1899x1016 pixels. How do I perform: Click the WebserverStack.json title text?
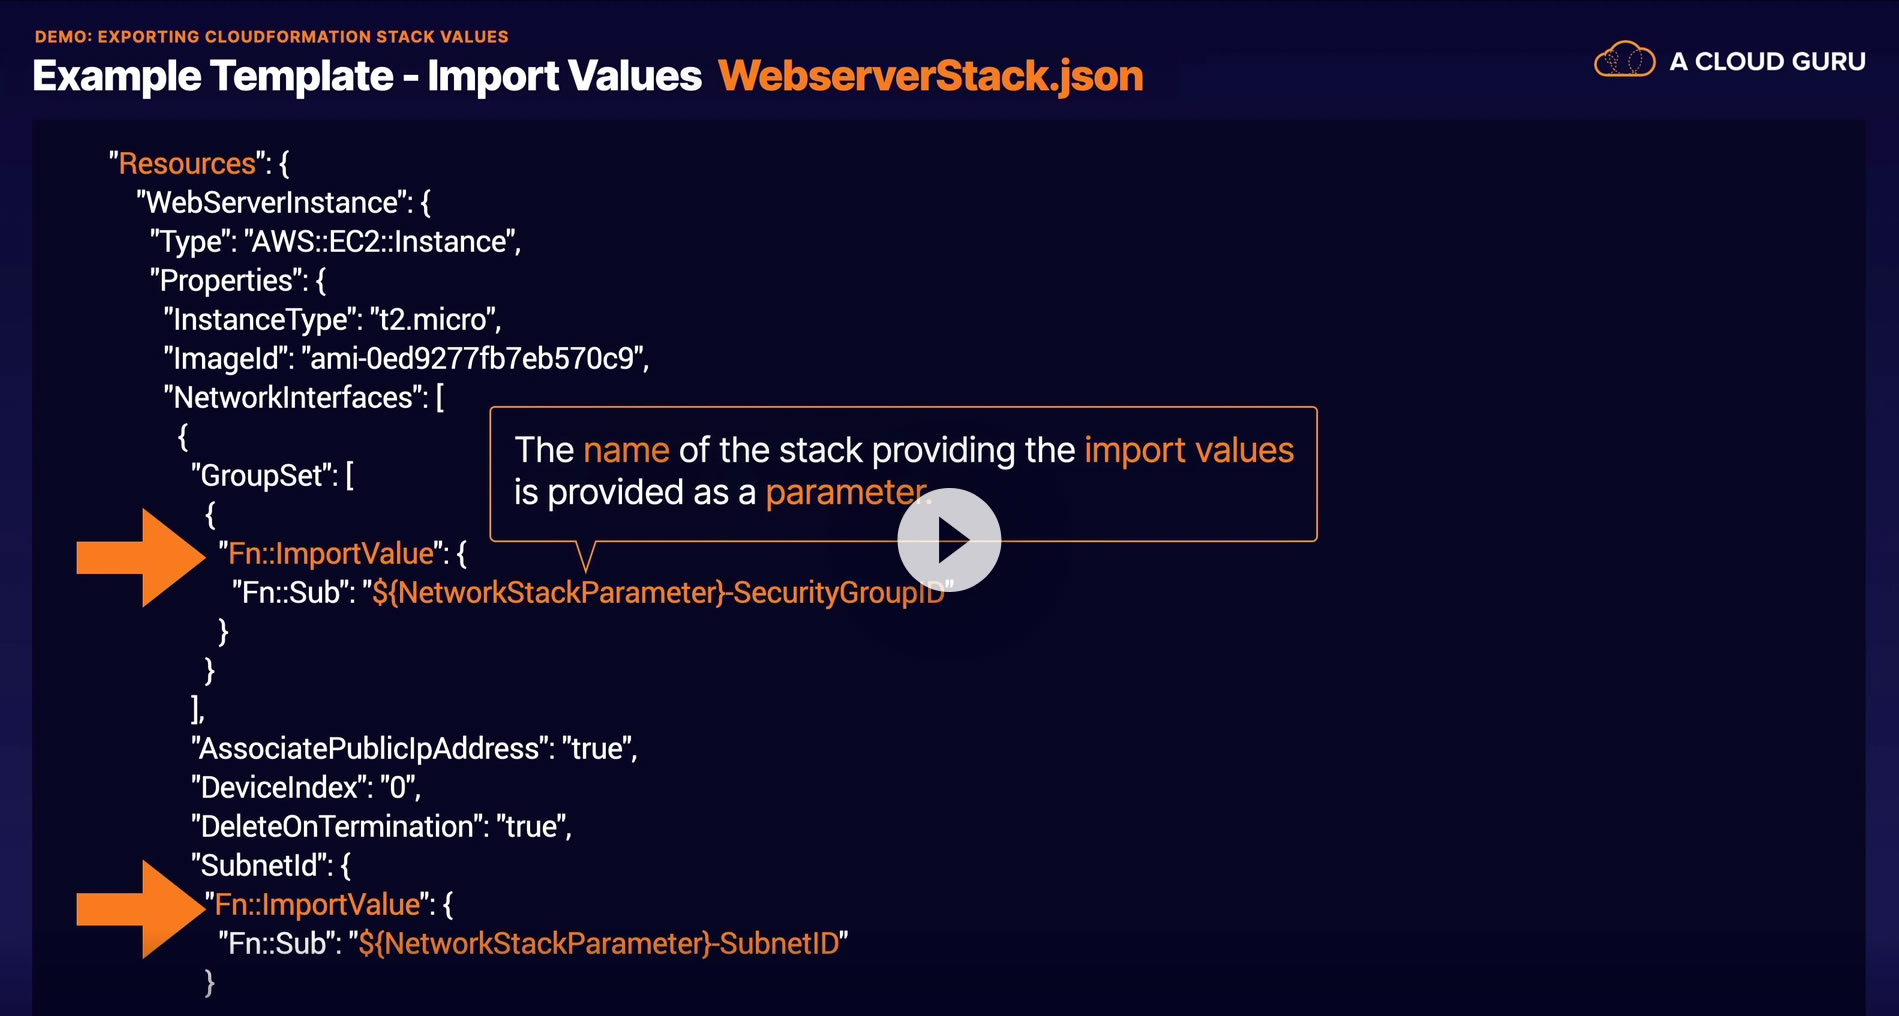[930, 76]
